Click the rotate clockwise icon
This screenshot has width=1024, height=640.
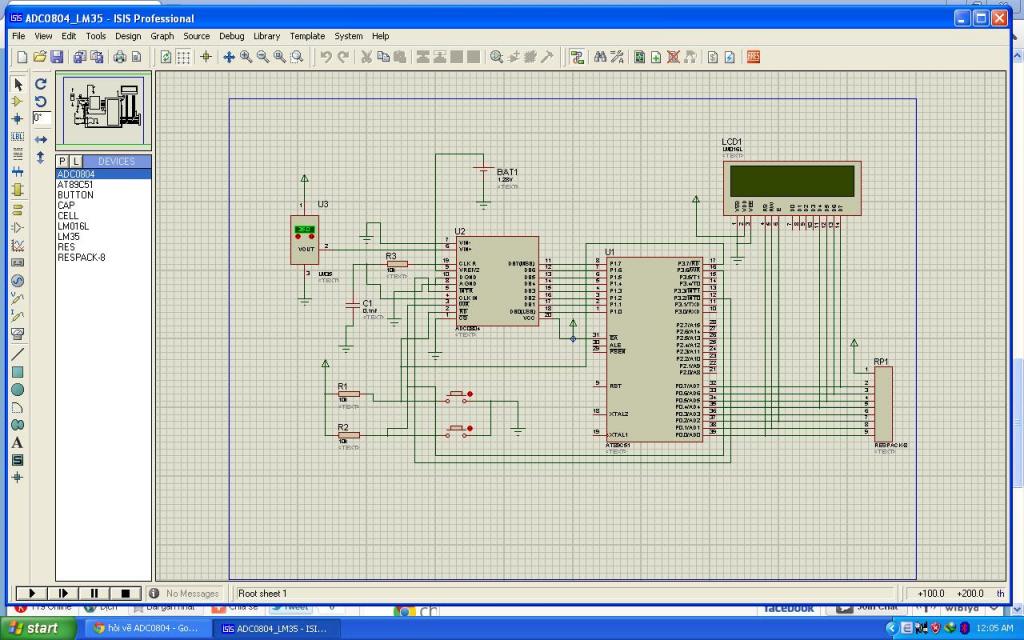click(41, 84)
